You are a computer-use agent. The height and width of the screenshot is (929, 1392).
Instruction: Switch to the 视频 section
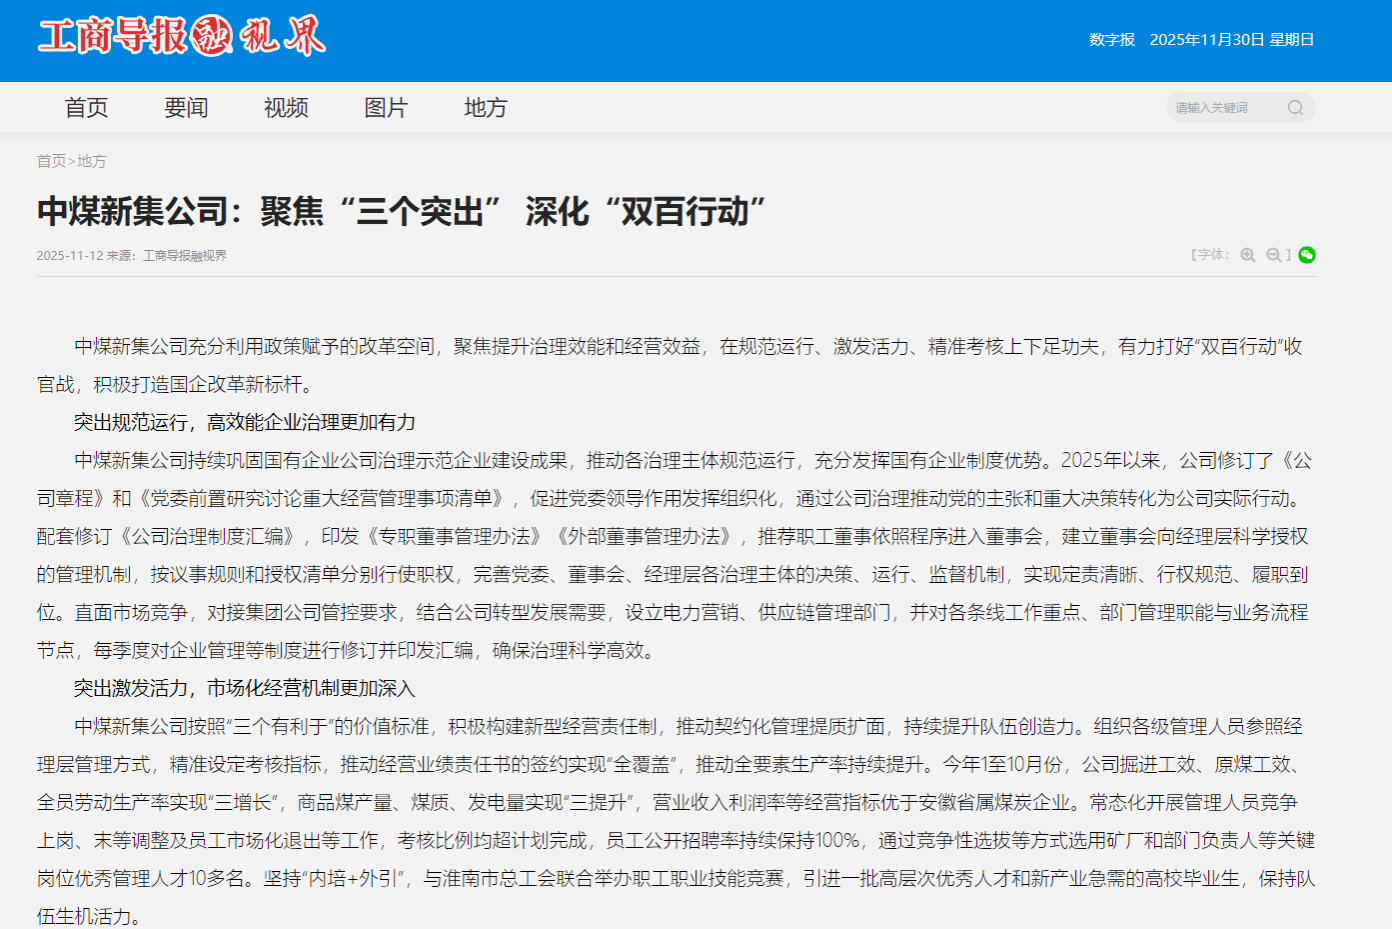coord(286,108)
